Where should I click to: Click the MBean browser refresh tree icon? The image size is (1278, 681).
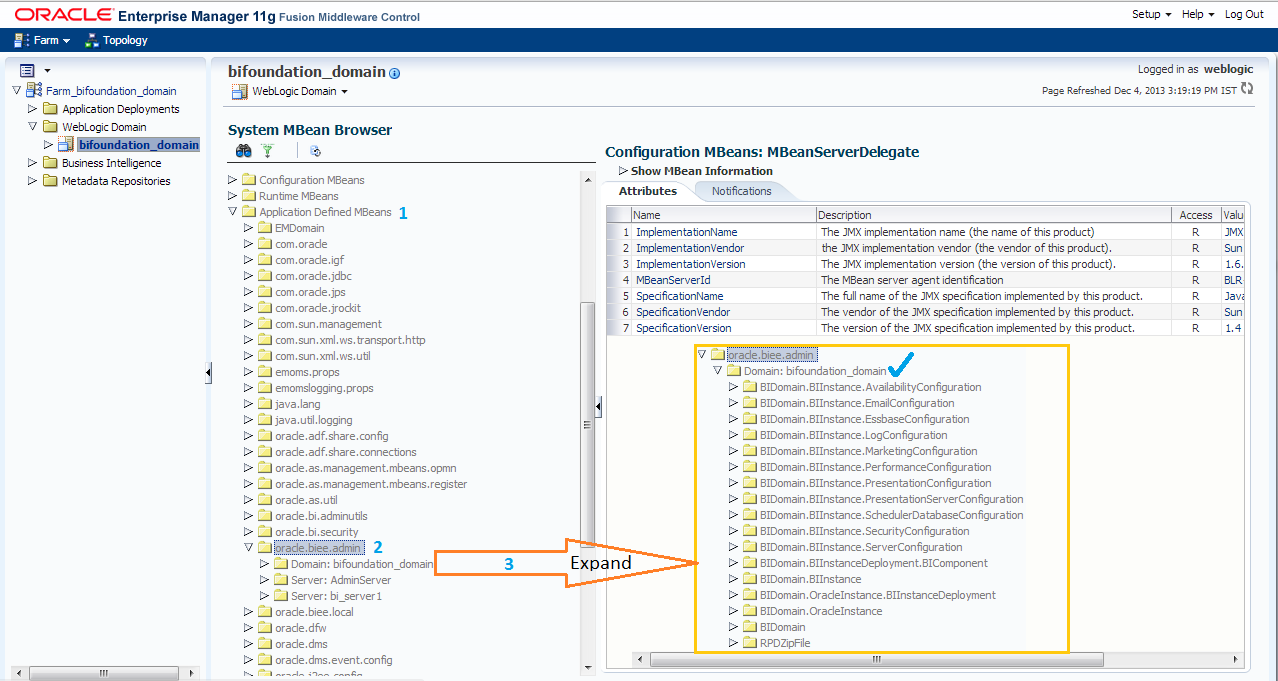[x=315, y=152]
